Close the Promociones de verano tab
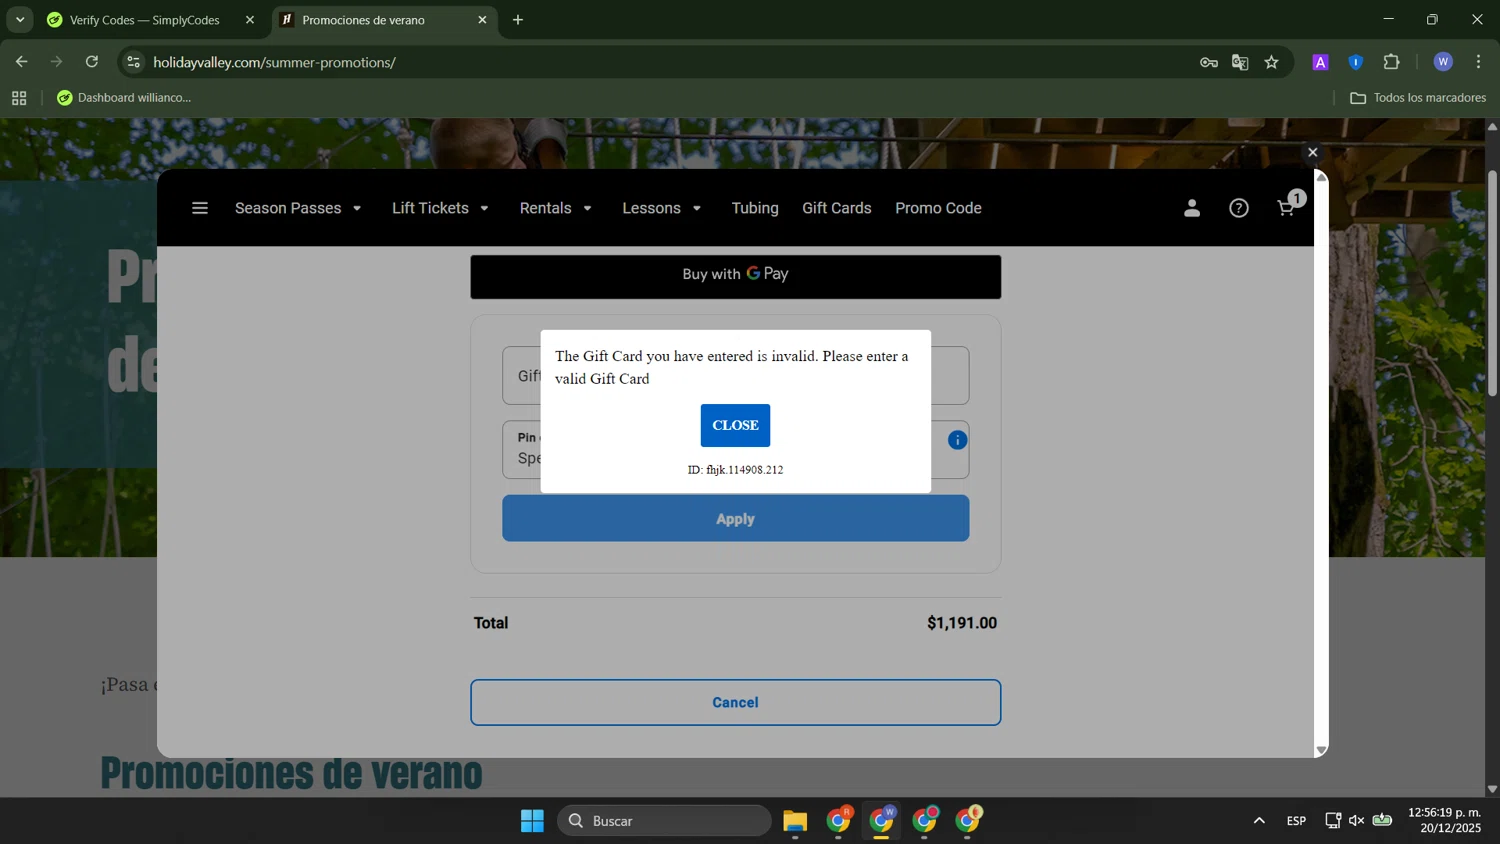Screen dimensions: 1500x844 pyautogui.click(x=482, y=20)
